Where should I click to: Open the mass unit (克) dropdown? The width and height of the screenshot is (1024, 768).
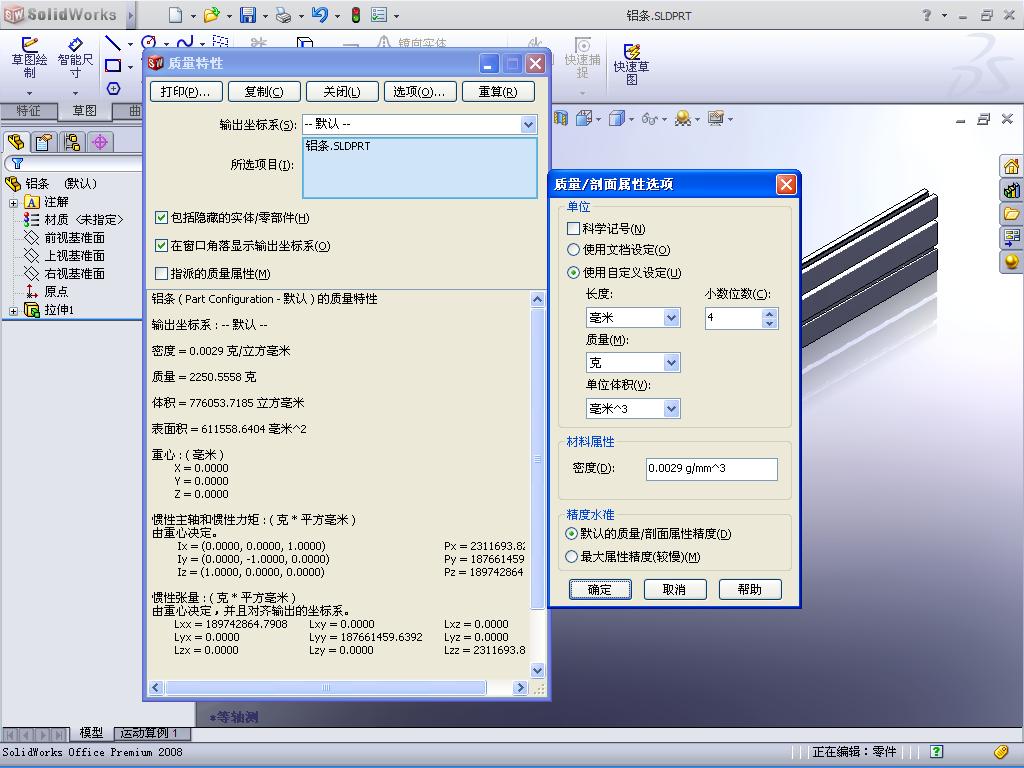tap(671, 362)
